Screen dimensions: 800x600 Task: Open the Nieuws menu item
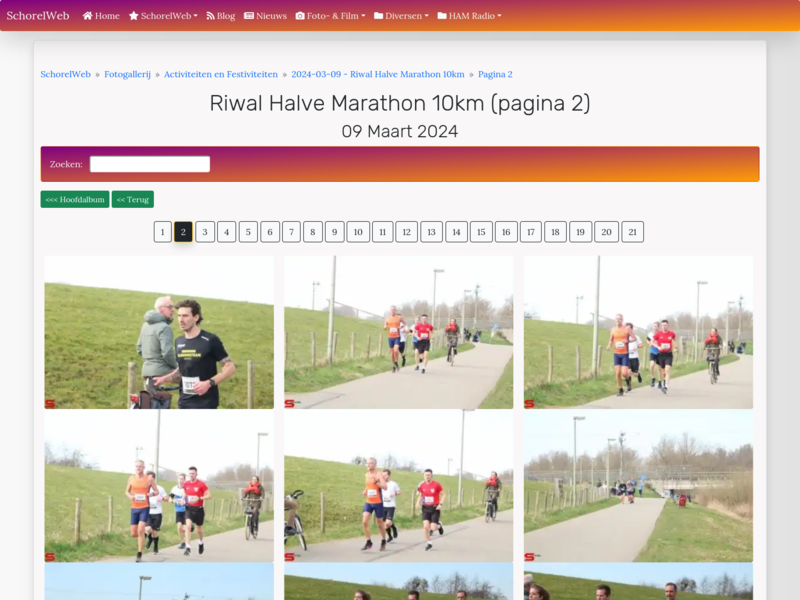click(265, 16)
